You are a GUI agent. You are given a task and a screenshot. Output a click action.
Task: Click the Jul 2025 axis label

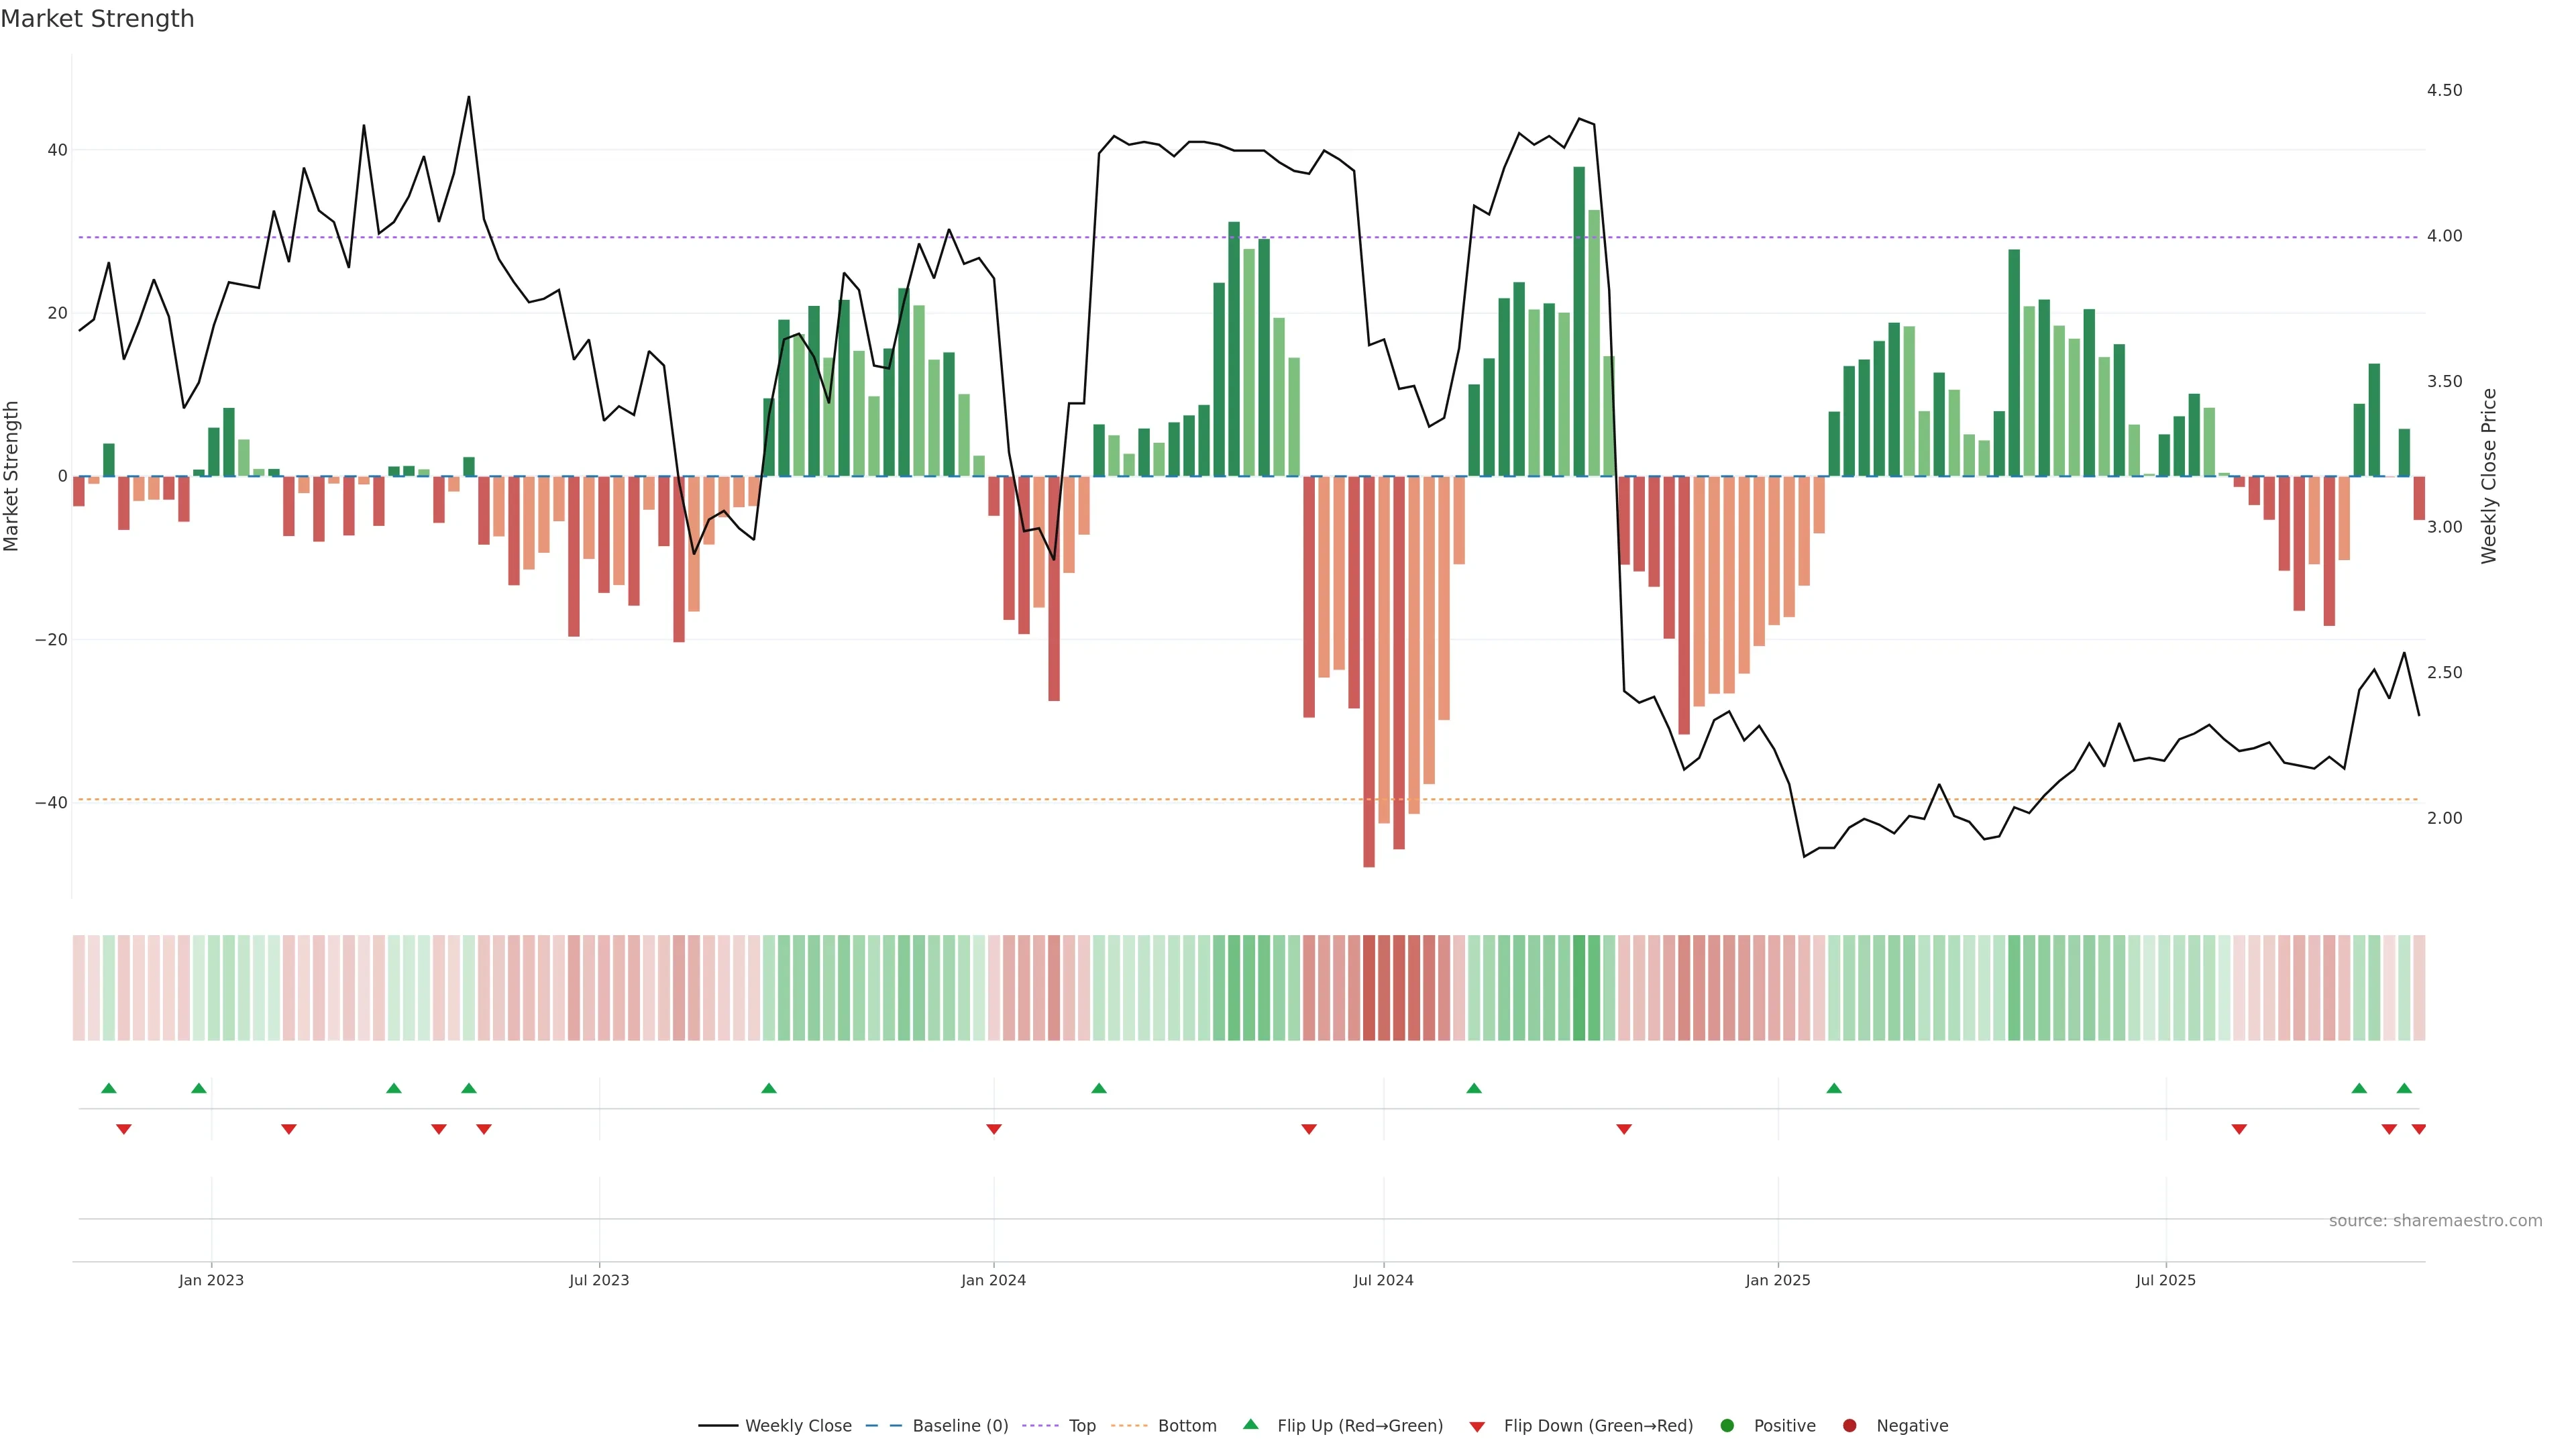coord(2165,1280)
